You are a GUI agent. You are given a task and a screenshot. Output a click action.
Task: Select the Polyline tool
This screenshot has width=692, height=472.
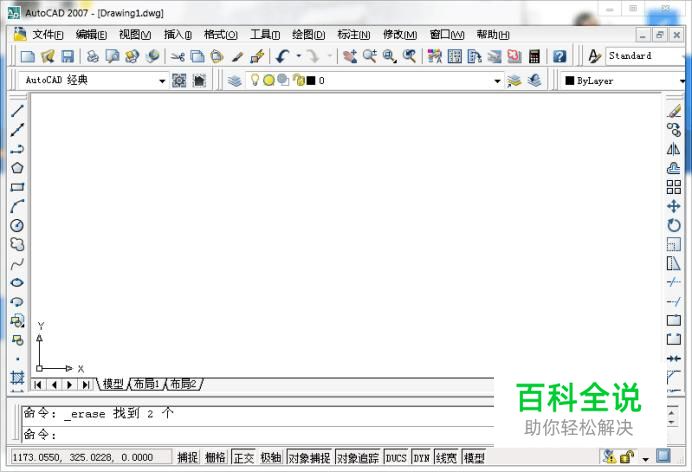click(x=17, y=149)
